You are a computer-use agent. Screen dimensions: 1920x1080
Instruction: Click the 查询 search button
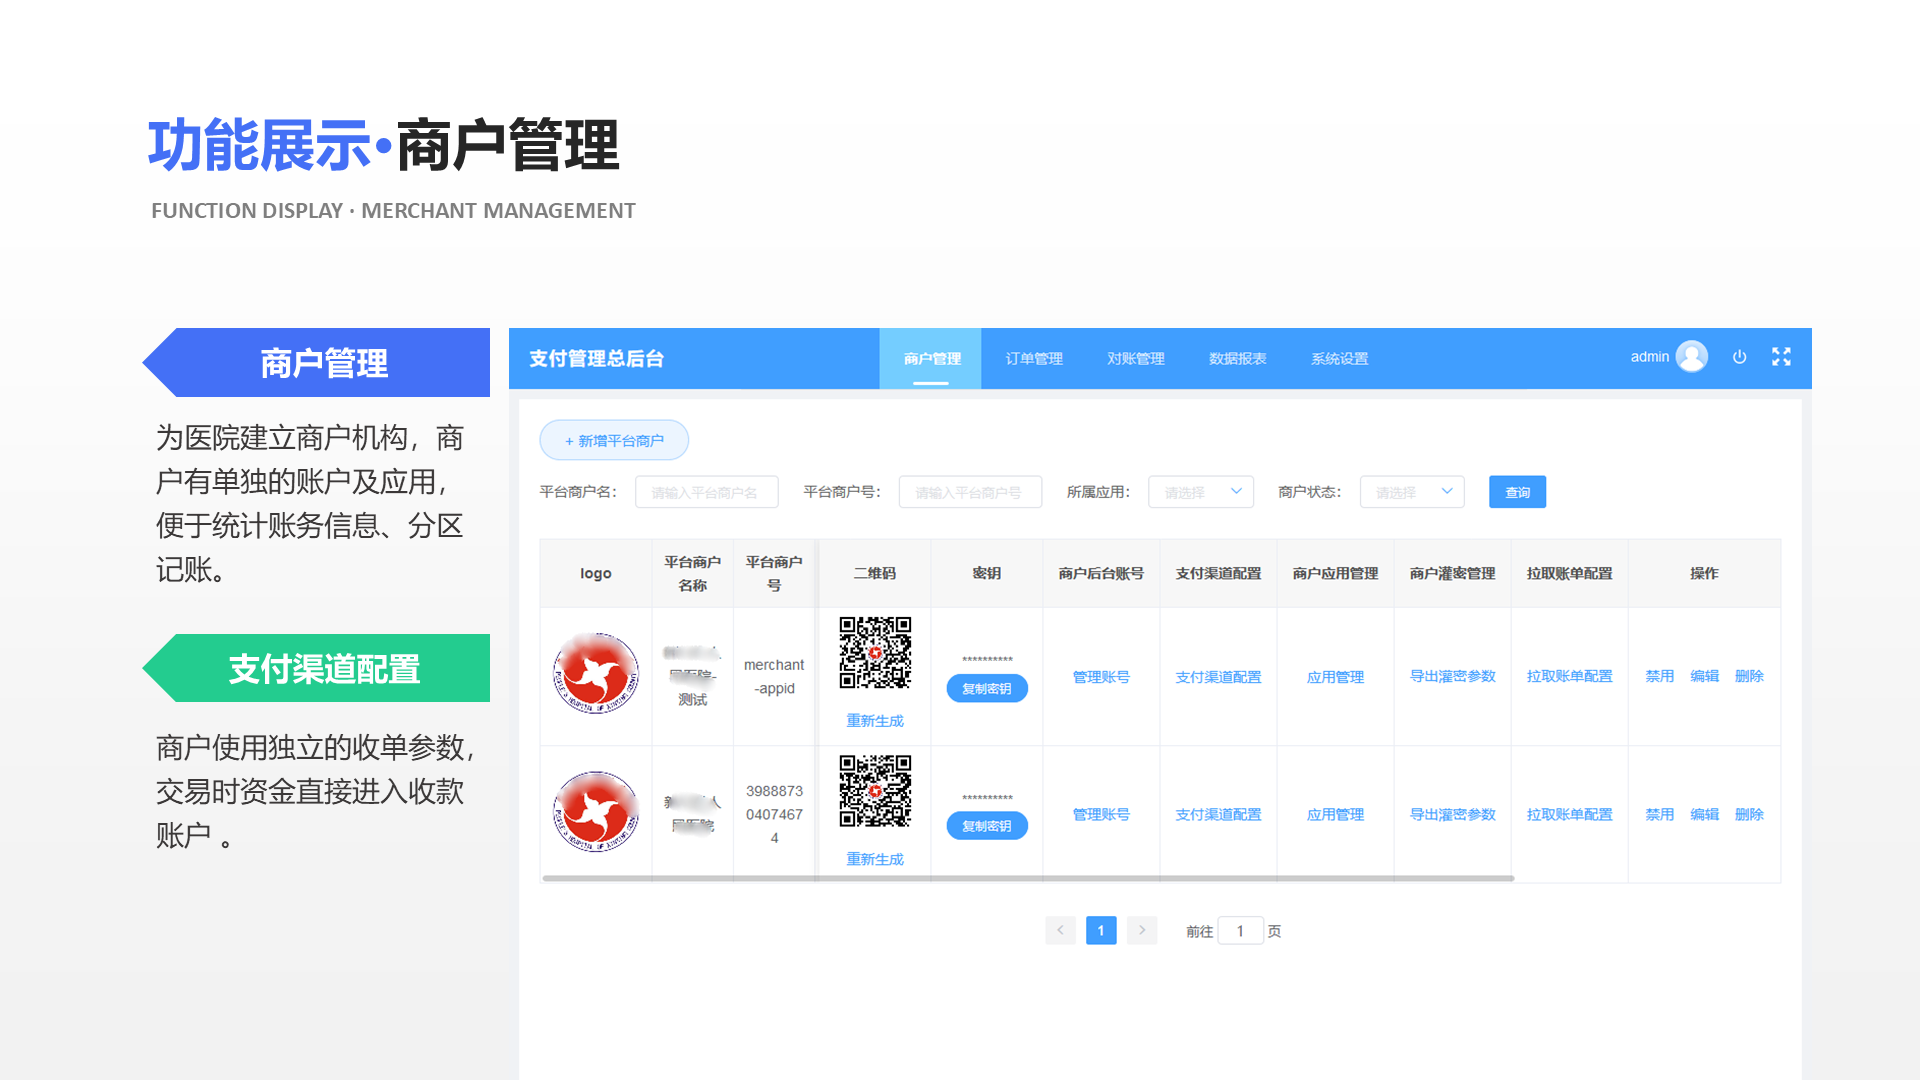pyautogui.click(x=1517, y=491)
